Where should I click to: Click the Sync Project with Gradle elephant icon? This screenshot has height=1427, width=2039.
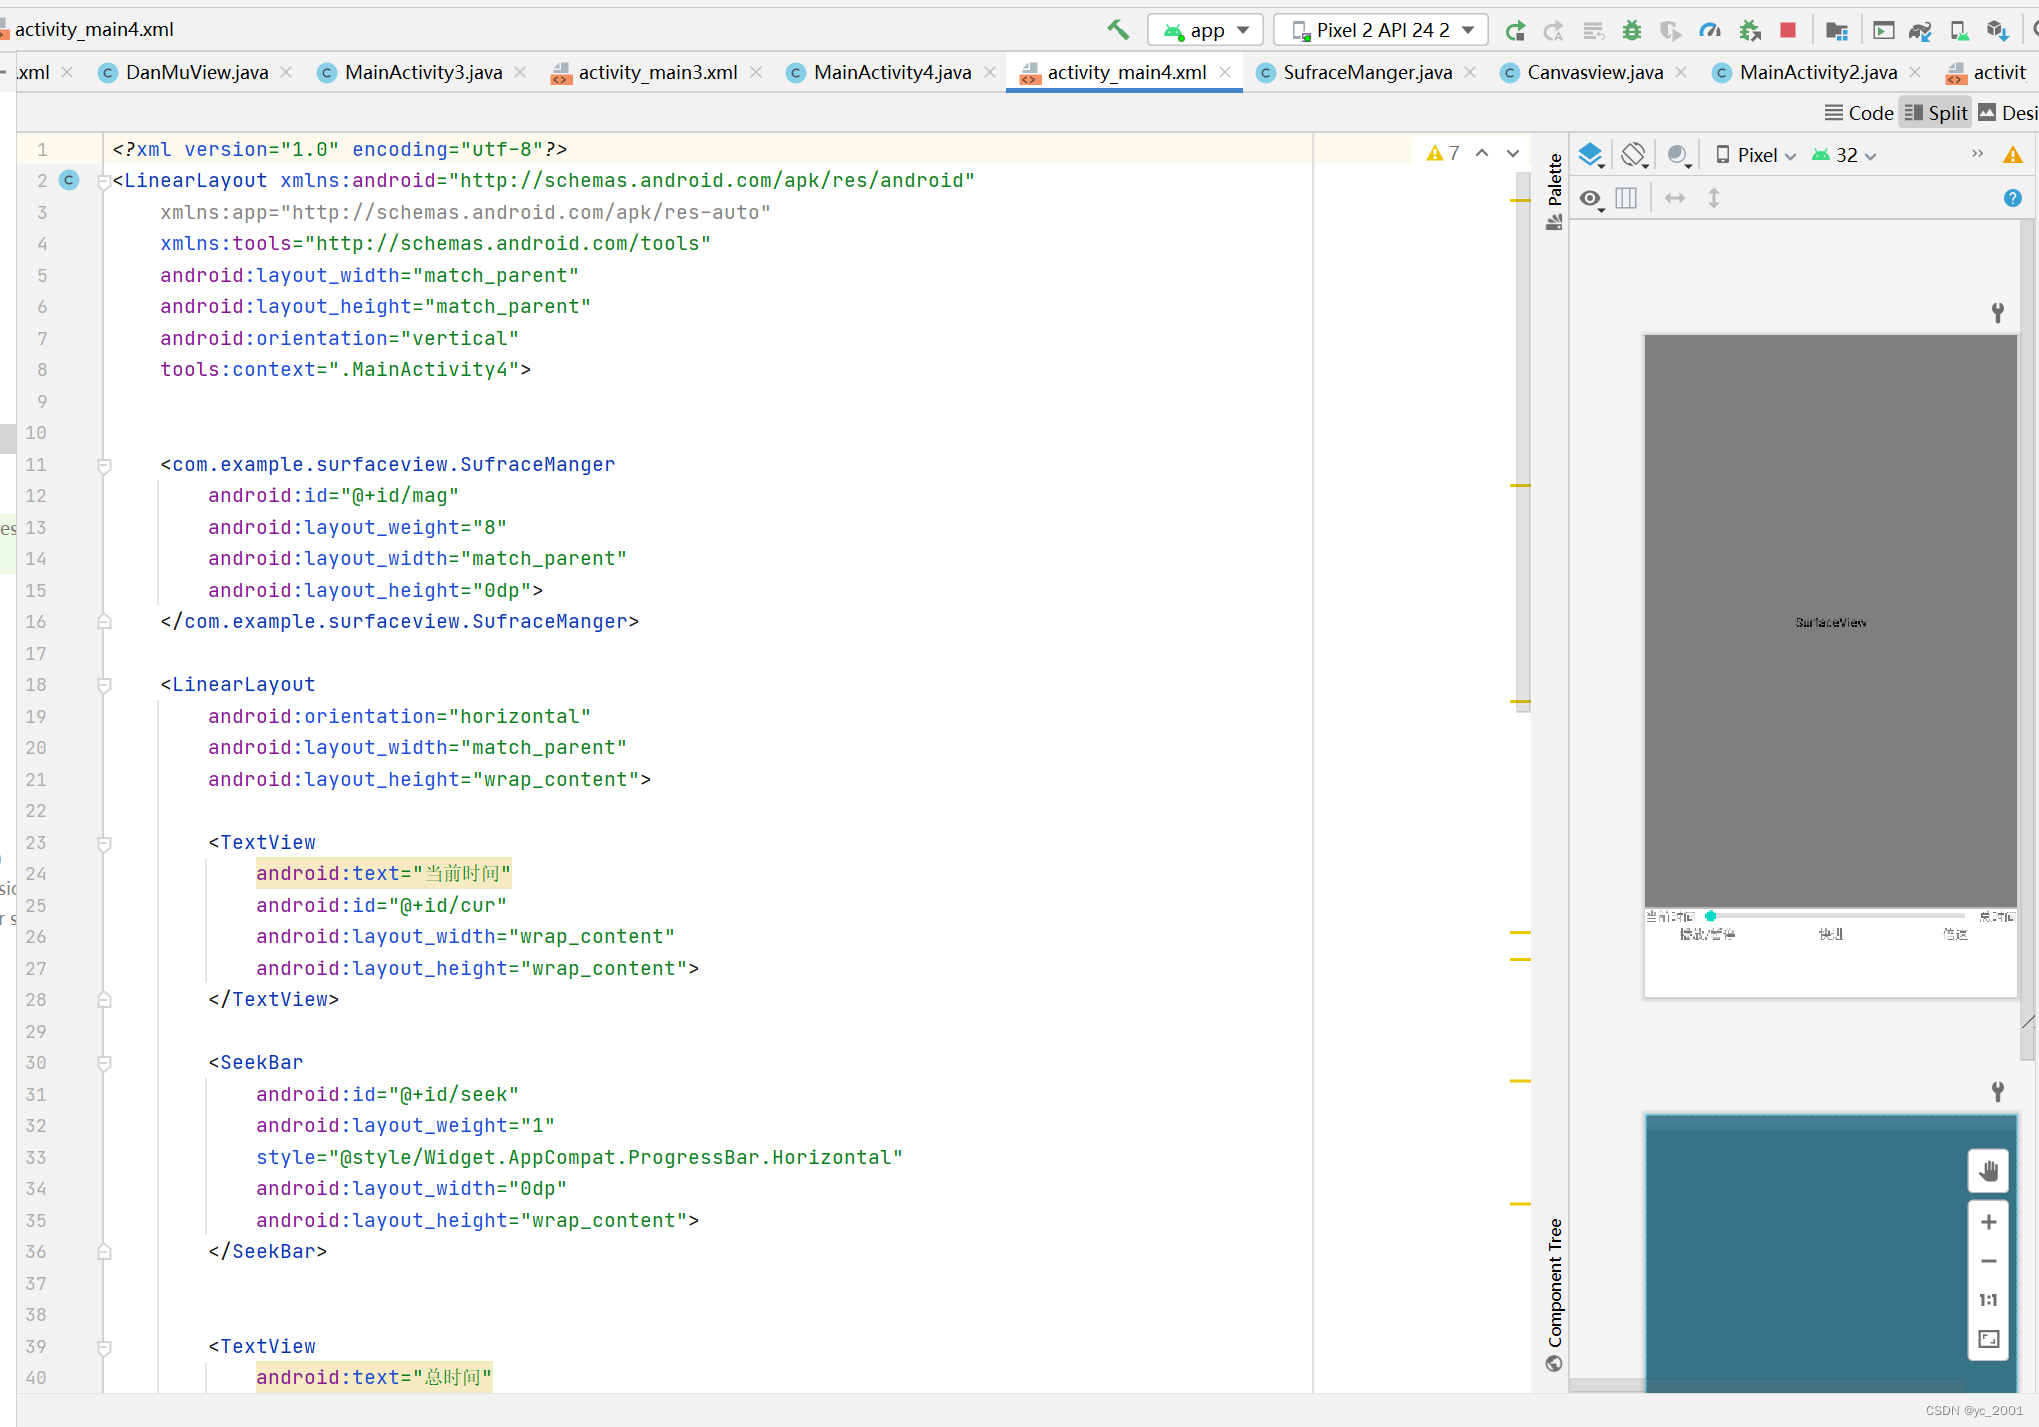1919,30
